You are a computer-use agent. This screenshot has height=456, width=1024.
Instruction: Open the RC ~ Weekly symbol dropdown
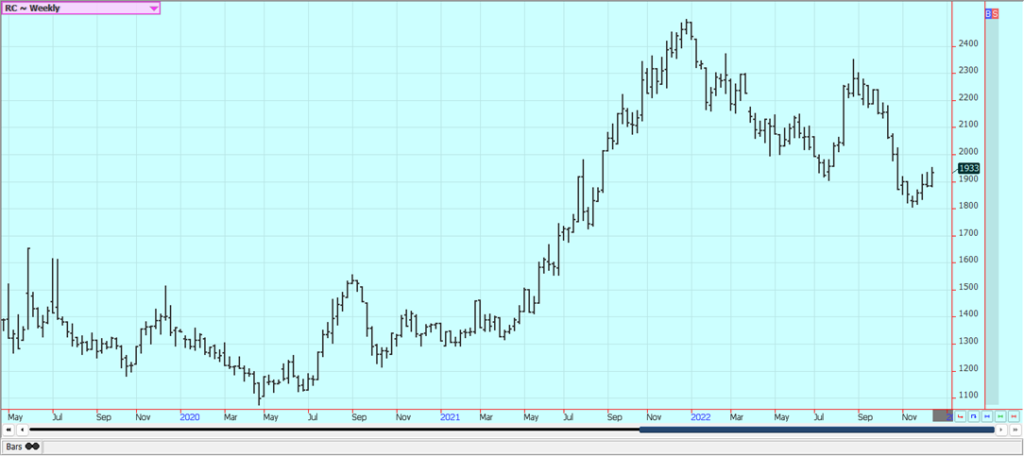click(x=80, y=8)
